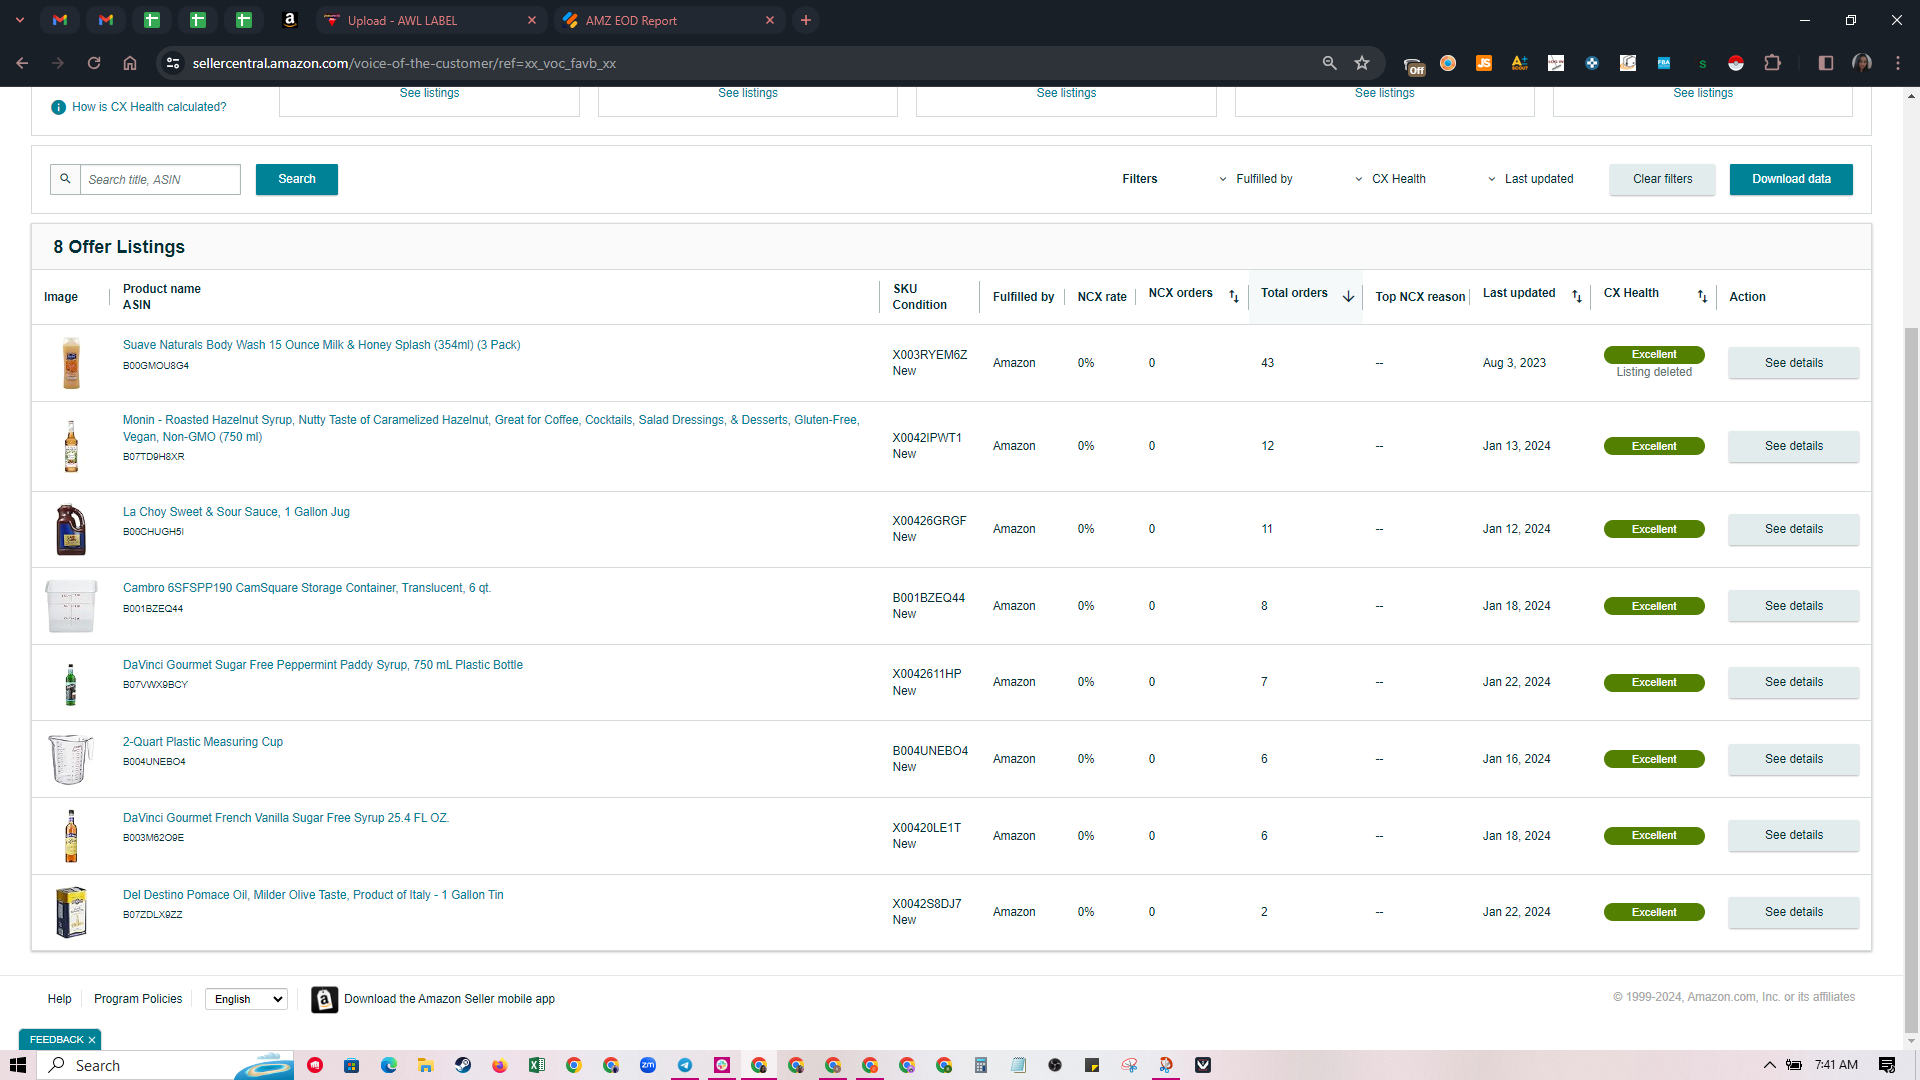The height and width of the screenshot is (1080, 1920).
Task: Open Firefox from the taskbar
Action: [500, 1065]
